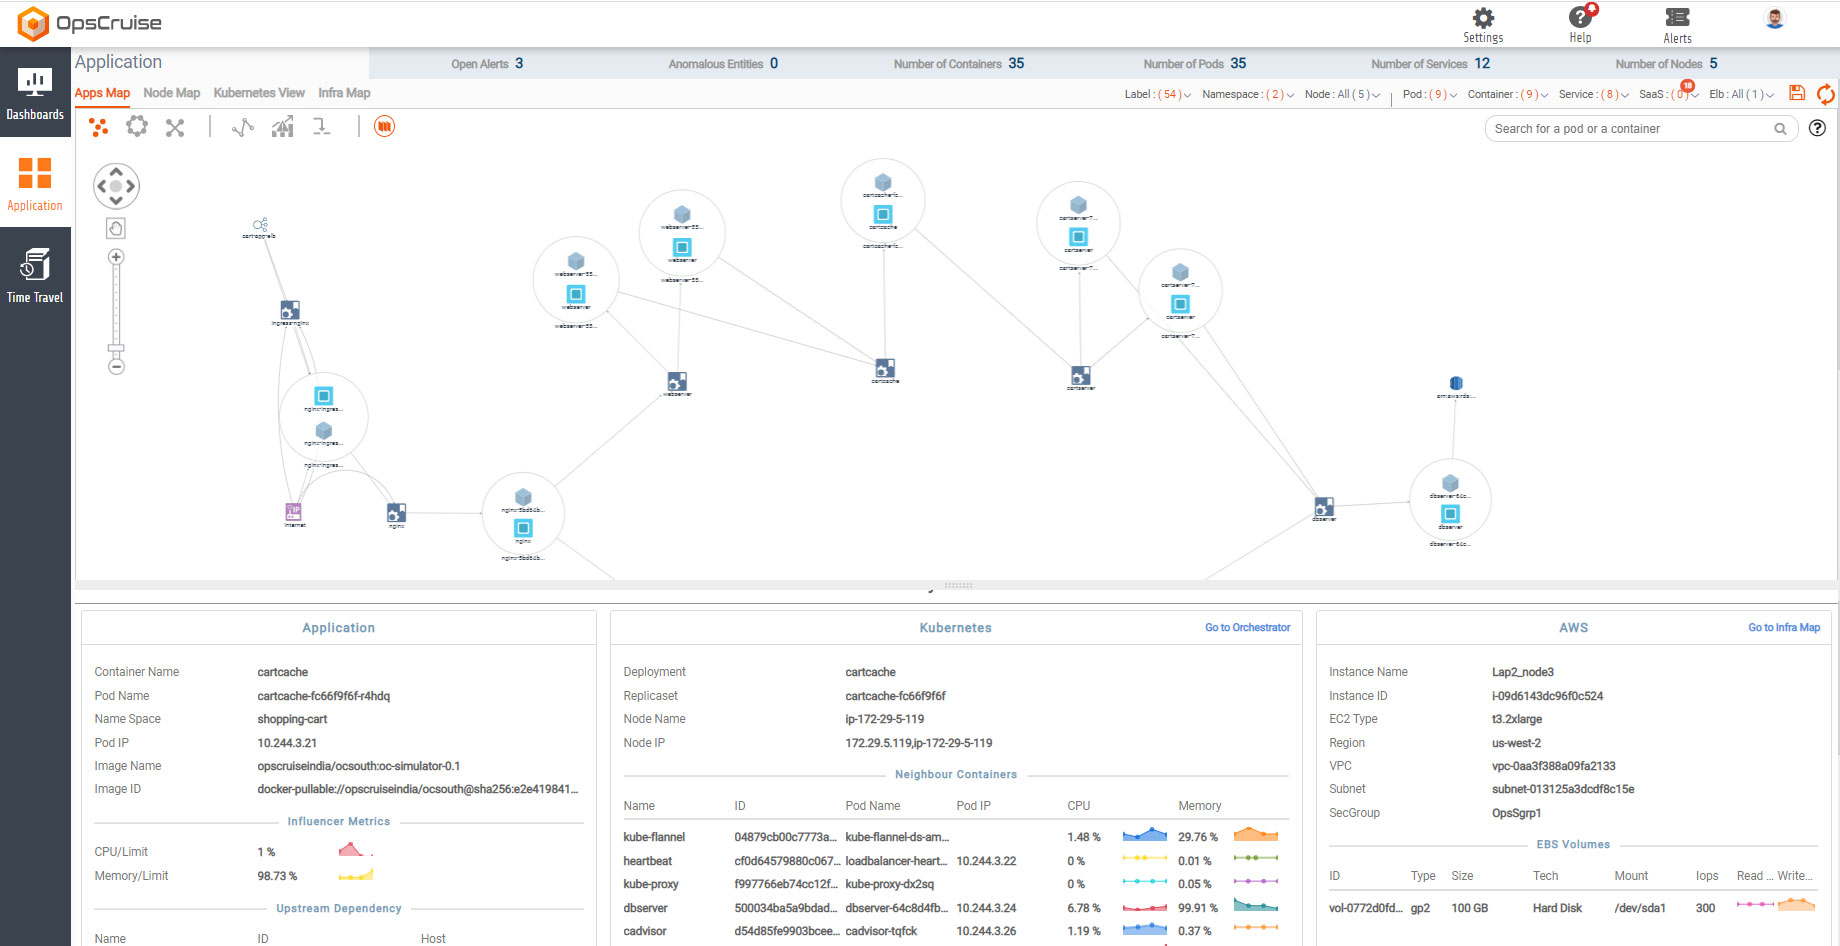
Task: Switch to the Kubernetes View tab
Action: pyautogui.click(x=259, y=93)
